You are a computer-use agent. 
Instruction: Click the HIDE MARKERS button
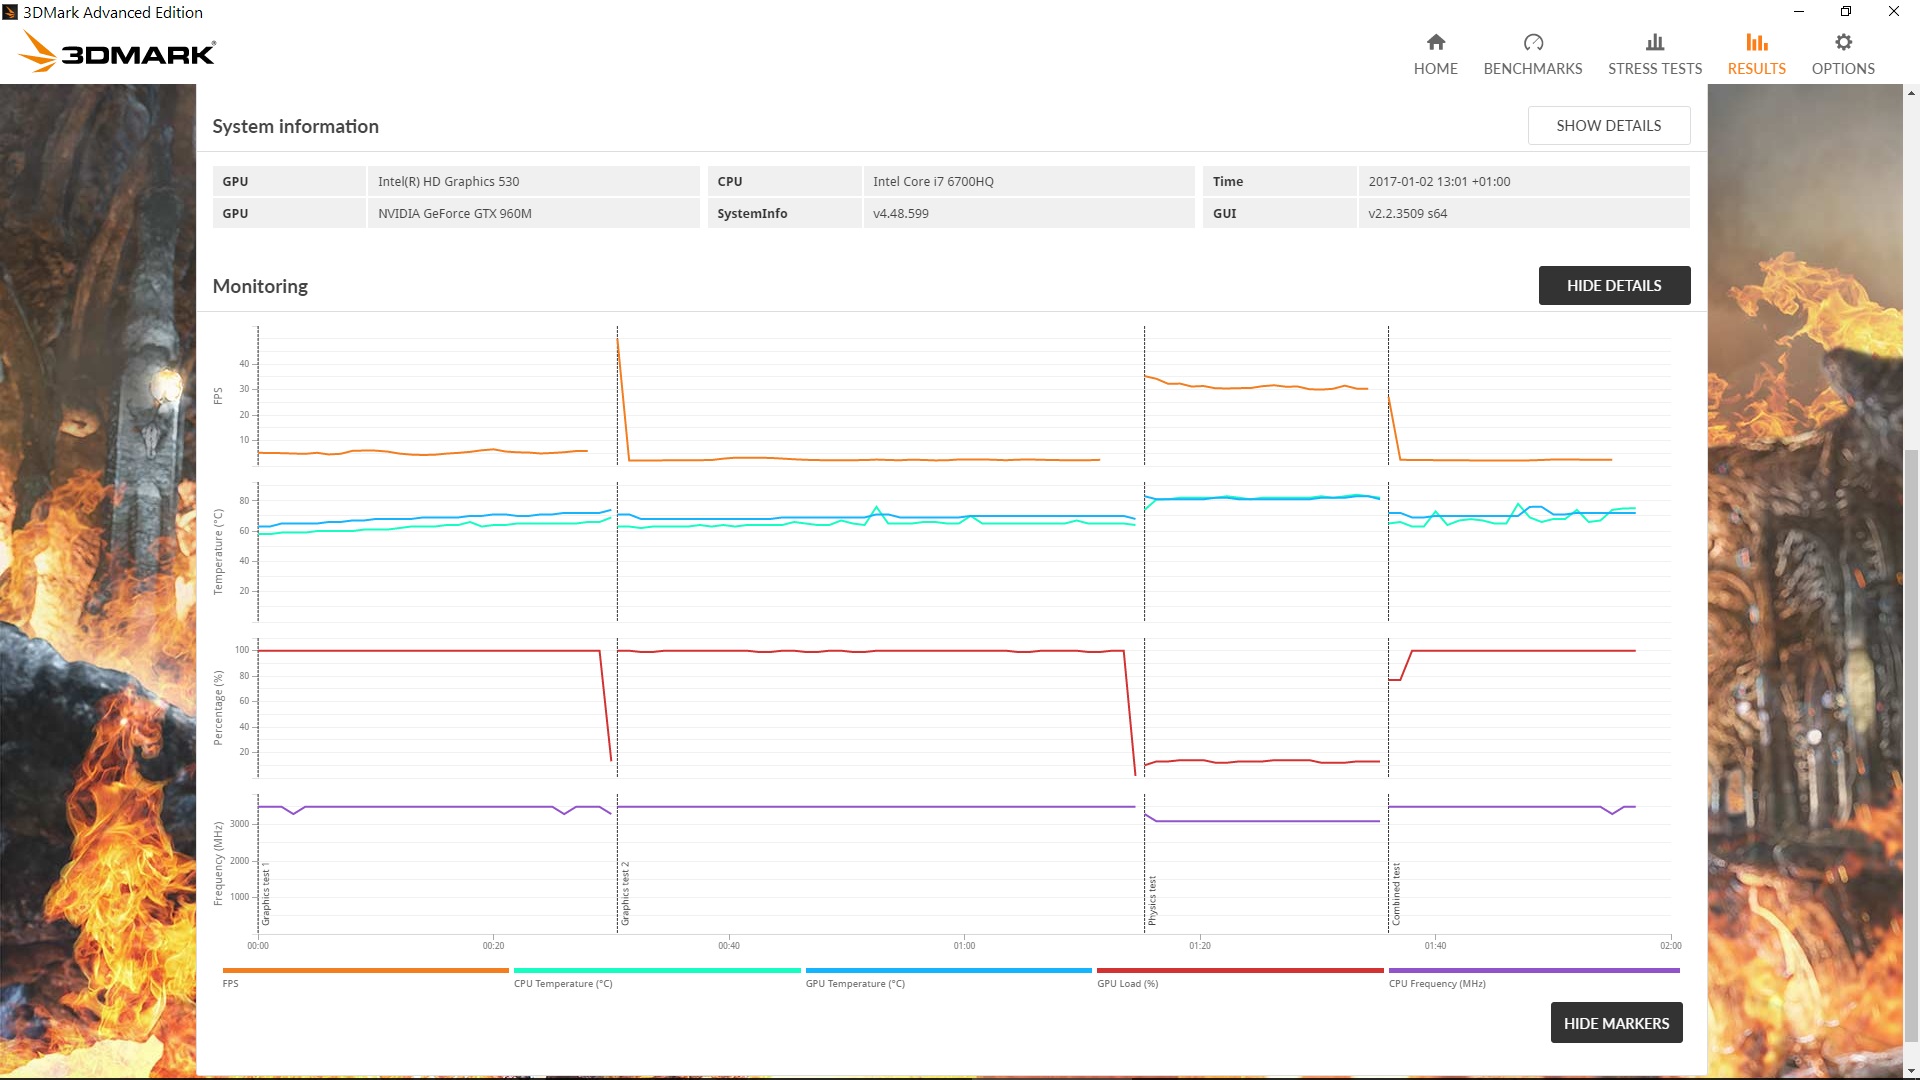[x=1616, y=1023]
